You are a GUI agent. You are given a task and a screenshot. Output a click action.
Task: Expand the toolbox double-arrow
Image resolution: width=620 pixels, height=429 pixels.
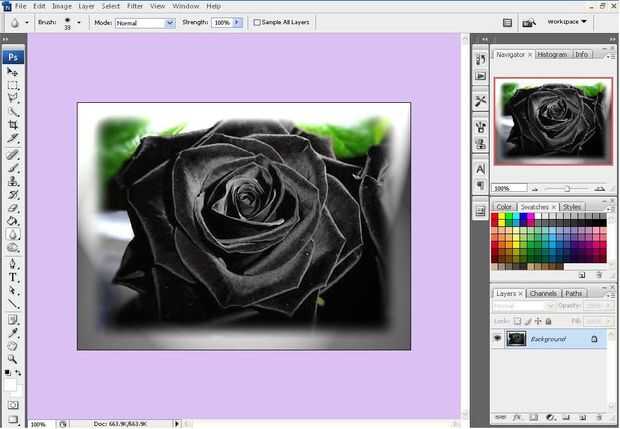click(5, 39)
